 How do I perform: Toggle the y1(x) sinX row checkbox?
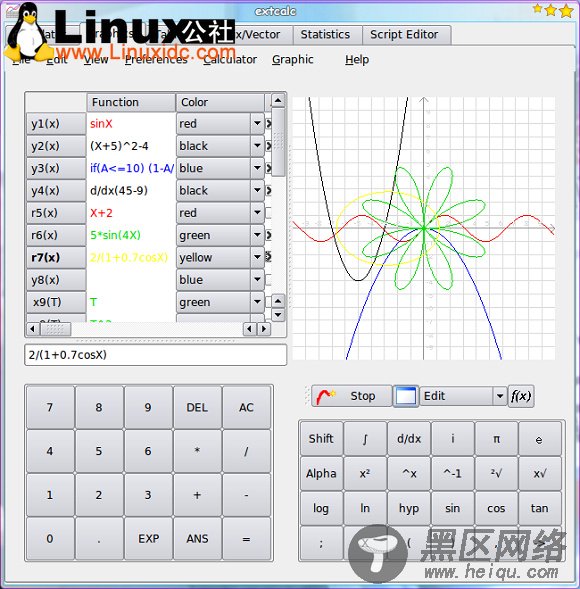(268, 124)
